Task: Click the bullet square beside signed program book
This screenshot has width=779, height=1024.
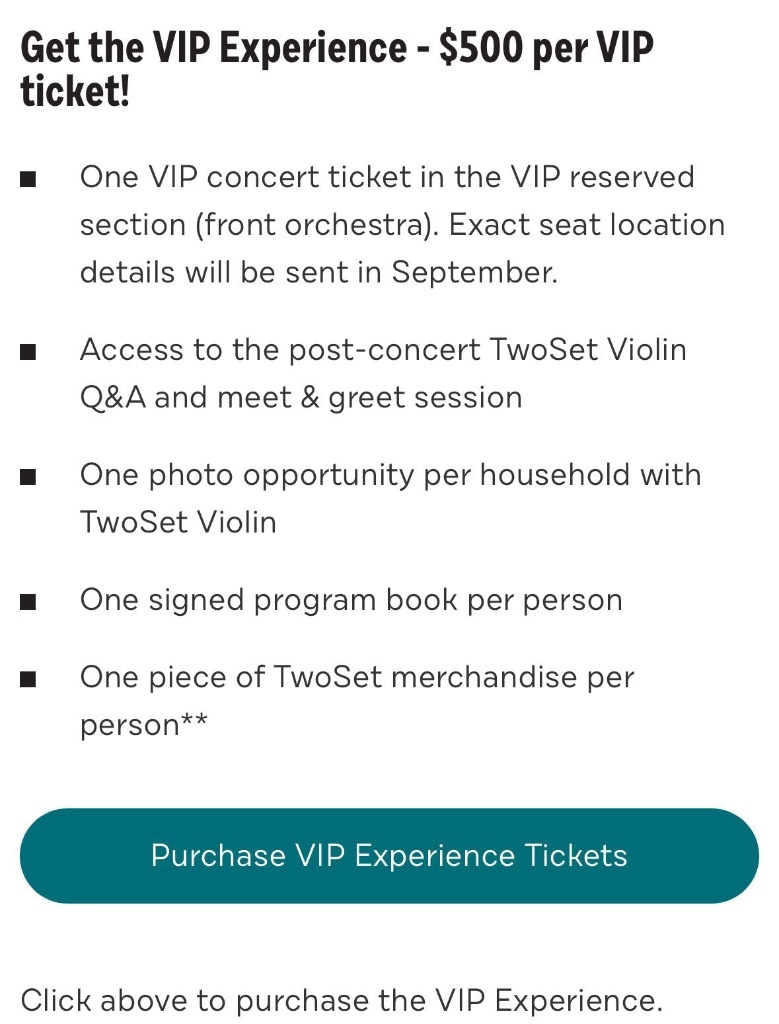Action: [27, 601]
